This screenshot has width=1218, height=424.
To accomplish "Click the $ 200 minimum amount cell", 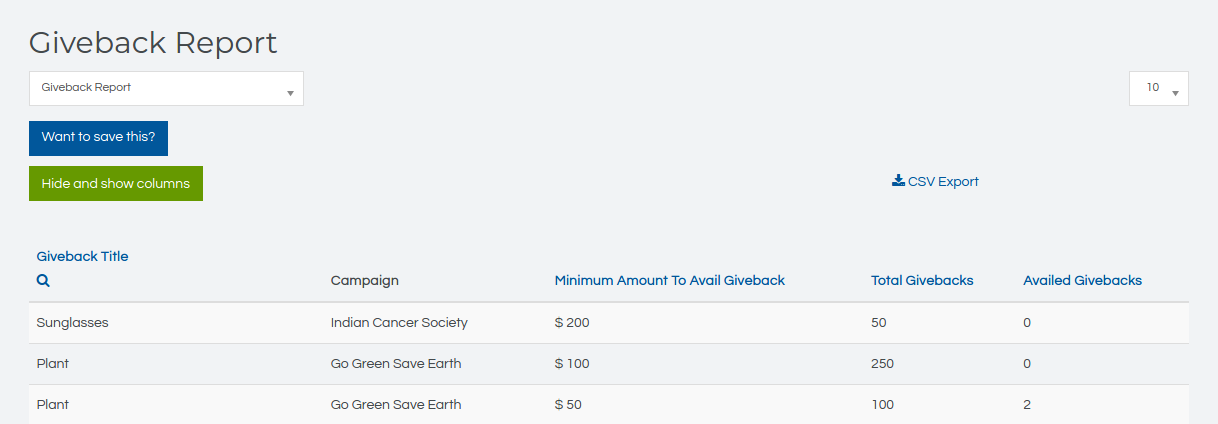I will click(x=572, y=323).
